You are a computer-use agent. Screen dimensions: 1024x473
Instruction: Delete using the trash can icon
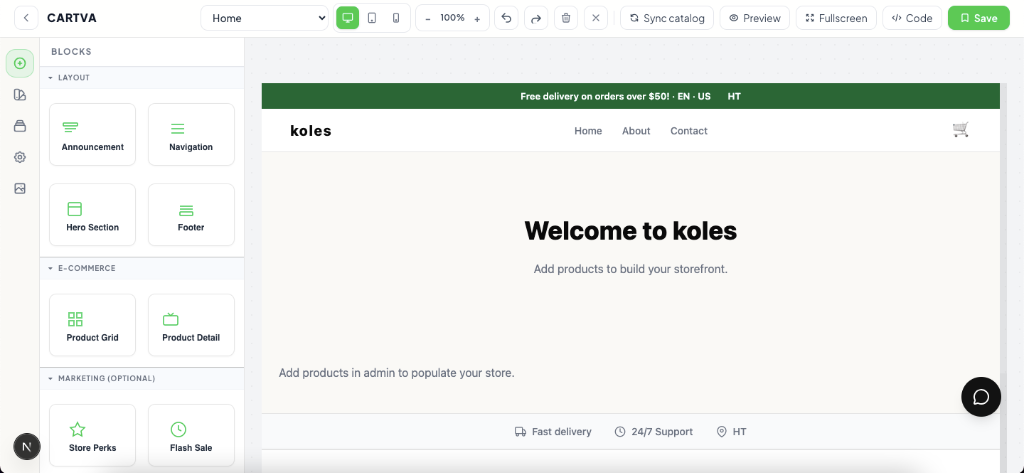(x=566, y=18)
